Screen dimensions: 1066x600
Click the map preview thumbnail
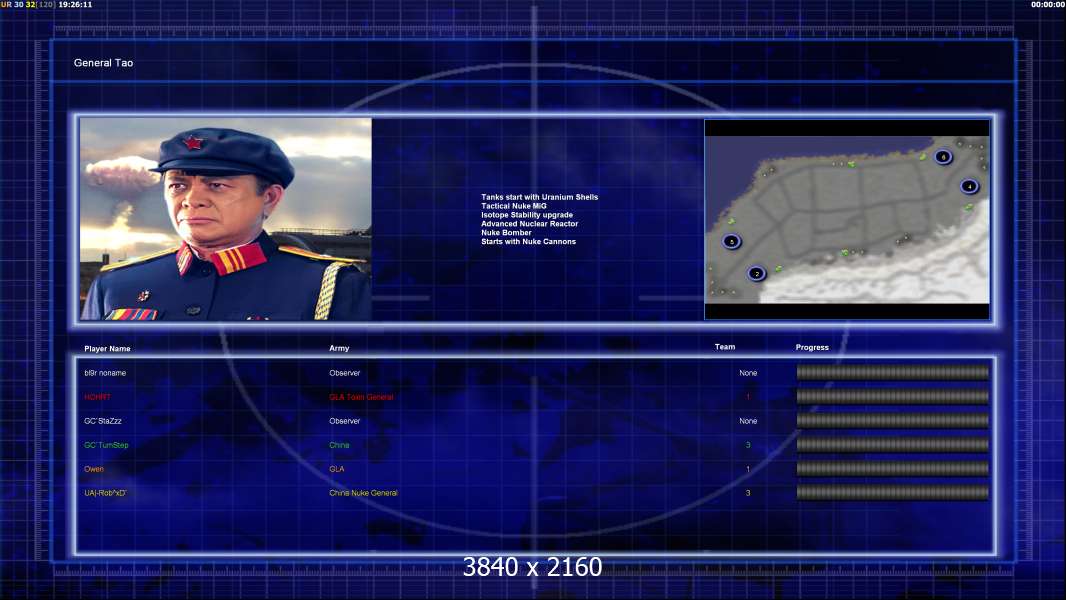click(x=846, y=219)
